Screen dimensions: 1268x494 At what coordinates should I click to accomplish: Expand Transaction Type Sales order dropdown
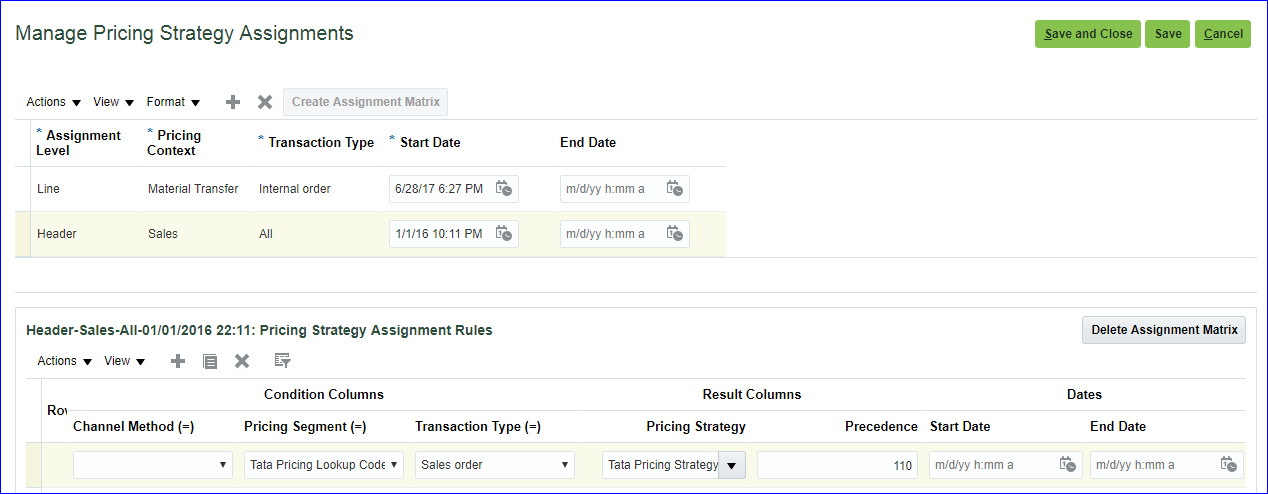pos(564,465)
